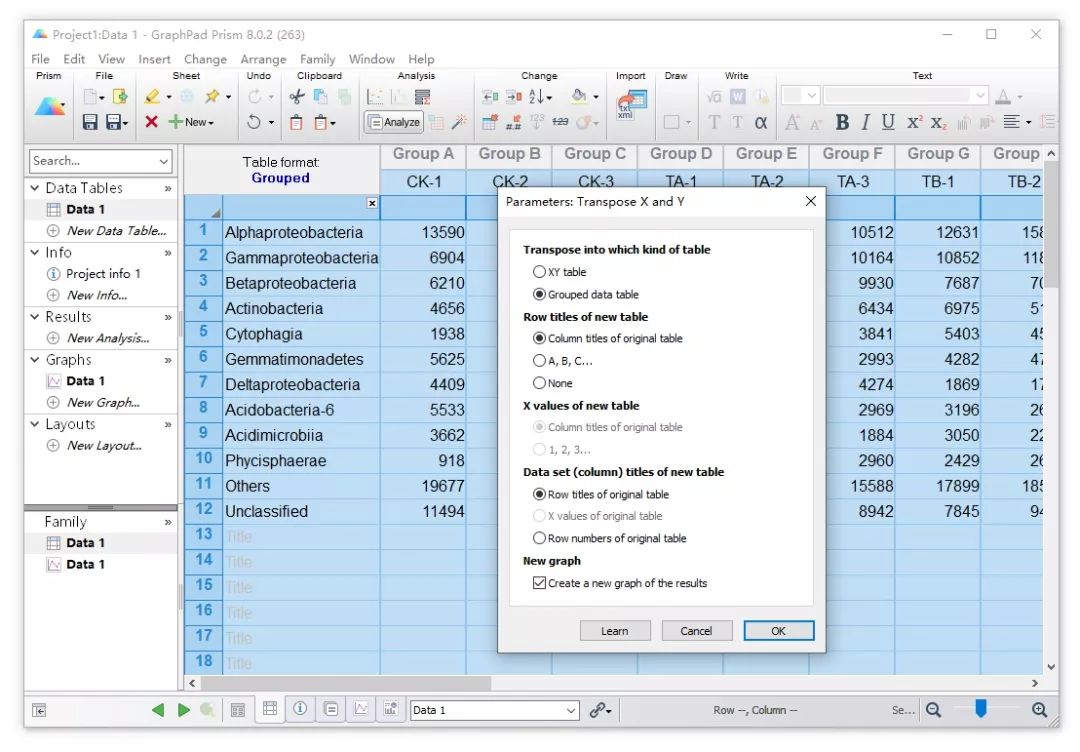Open the Change menu
The width and height of the screenshot is (1080, 752).
205,59
